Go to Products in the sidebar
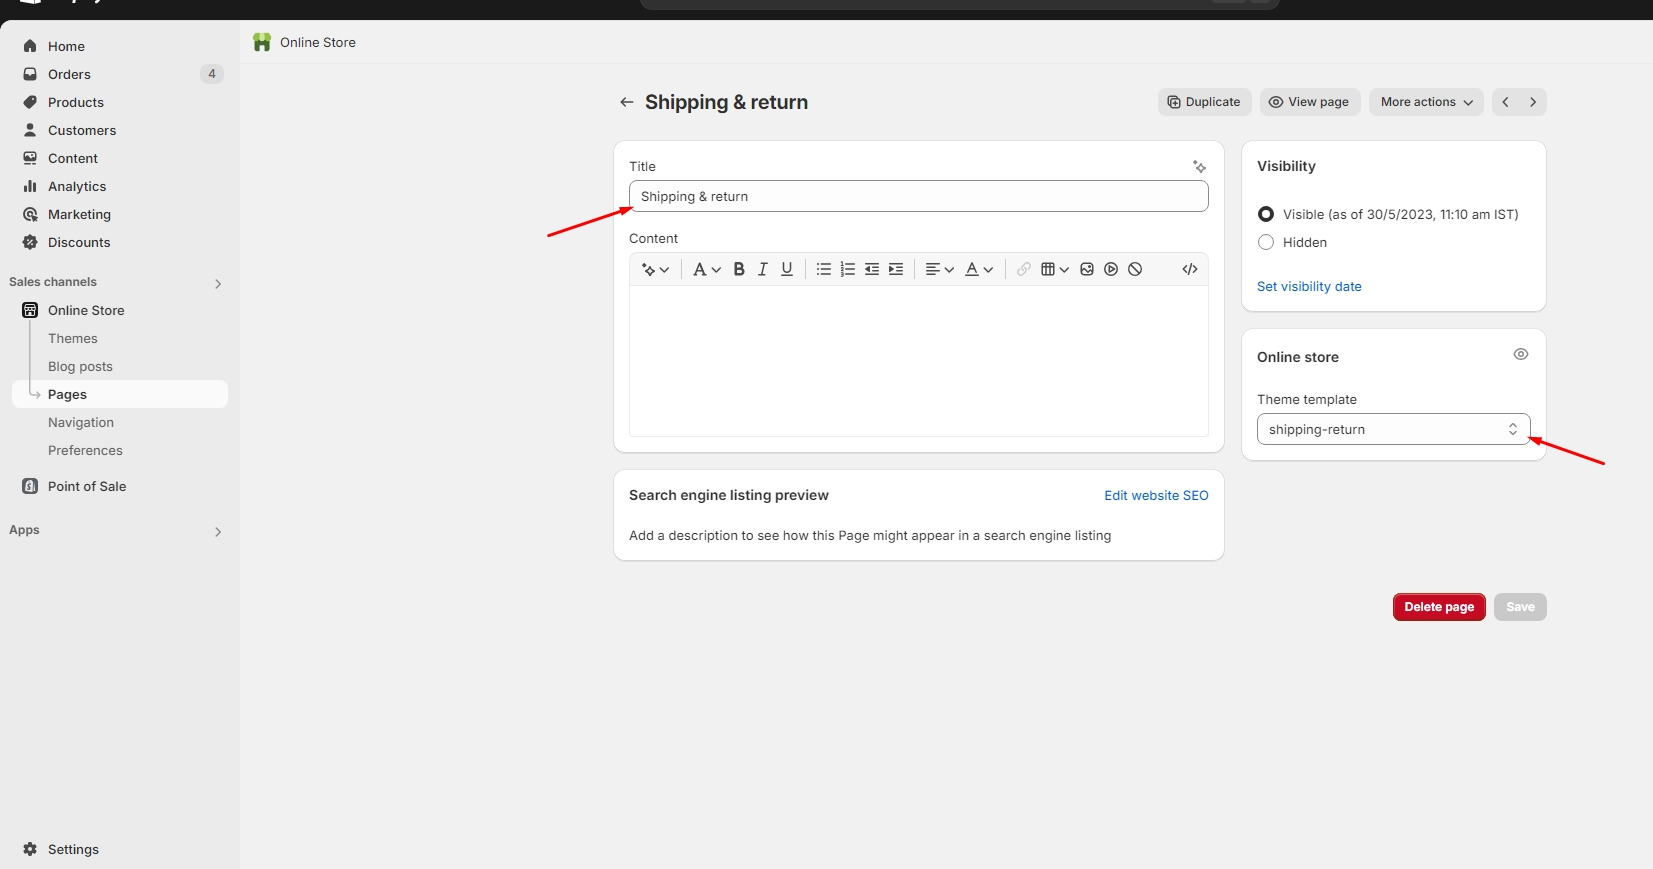Image resolution: width=1653 pixels, height=869 pixels. tap(76, 102)
